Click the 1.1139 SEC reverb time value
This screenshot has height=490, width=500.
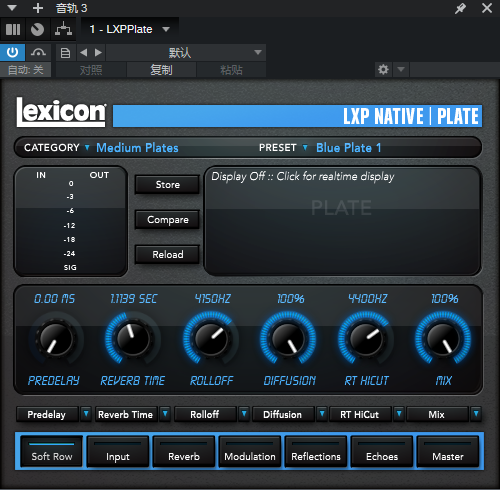click(133, 299)
